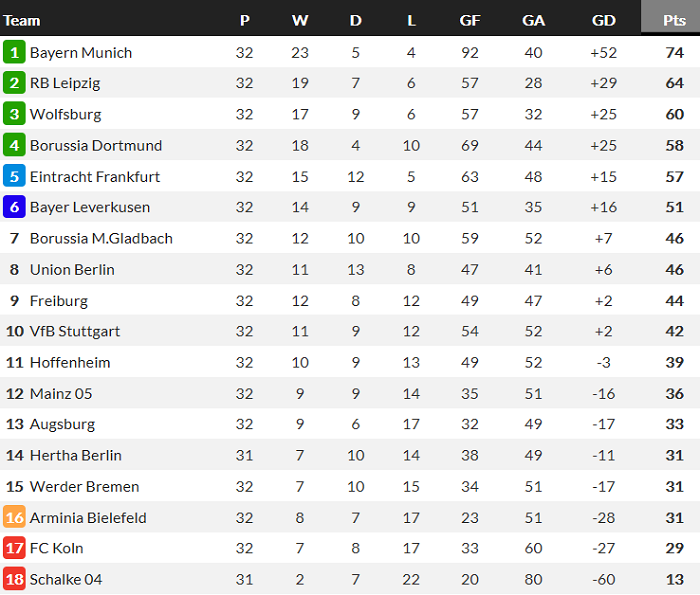This screenshot has width=700, height=595.
Task: Sort by the GD column header
Action: (x=603, y=20)
